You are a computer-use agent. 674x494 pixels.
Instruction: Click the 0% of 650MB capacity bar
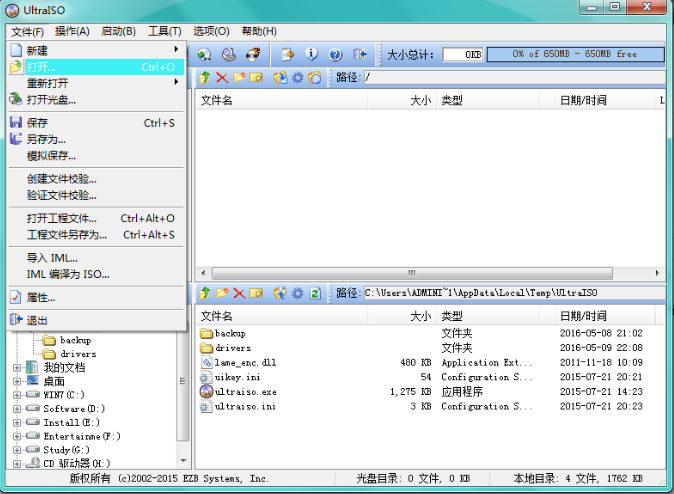point(576,54)
